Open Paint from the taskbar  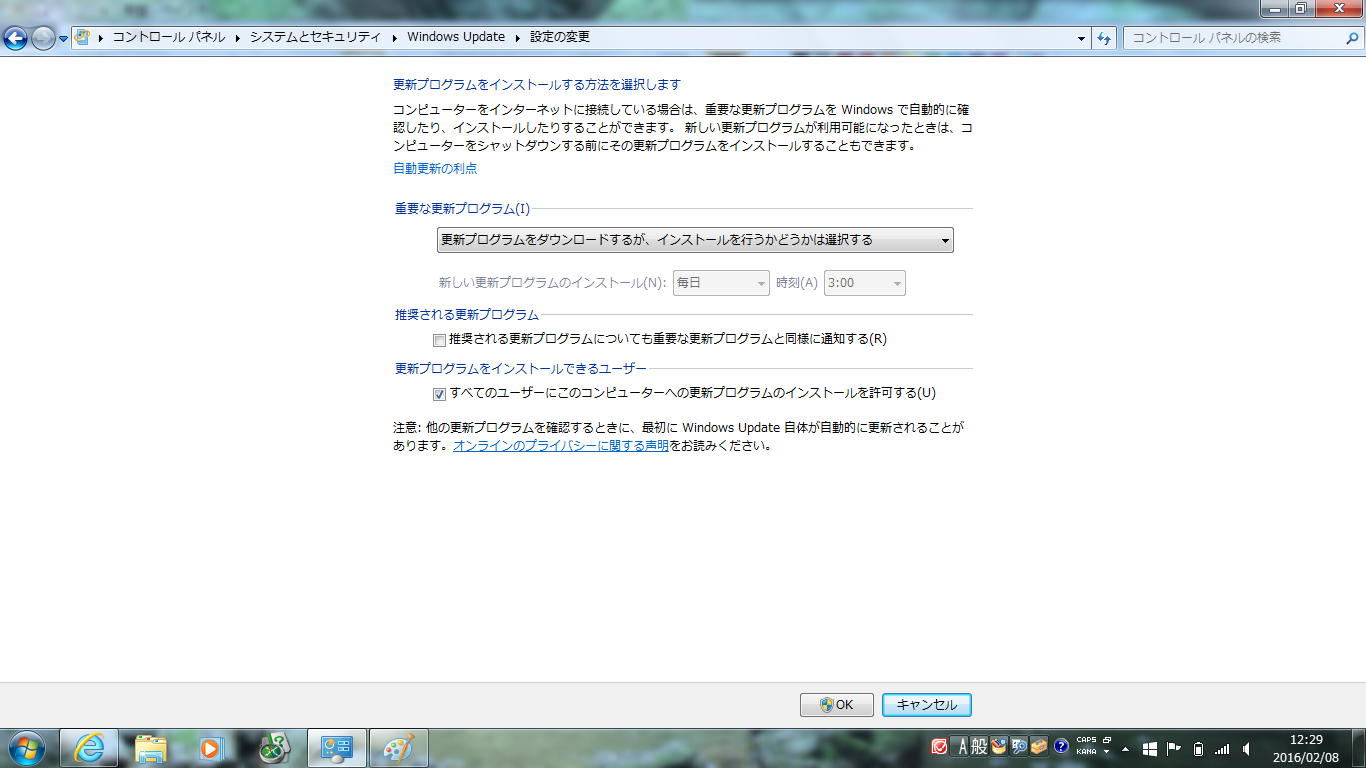pyautogui.click(x=399, y=748)
